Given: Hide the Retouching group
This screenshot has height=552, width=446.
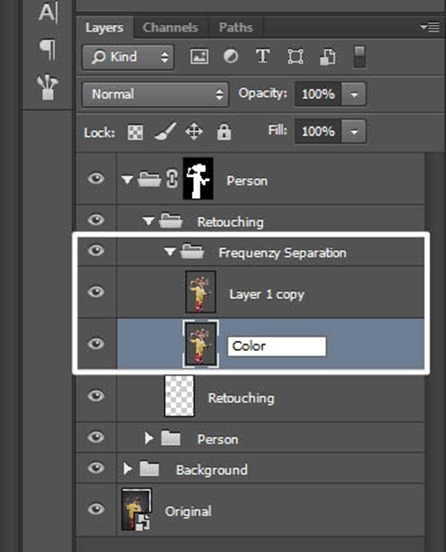Looking at the screenshot, I should pyautogui.click(x=96, y=220).
